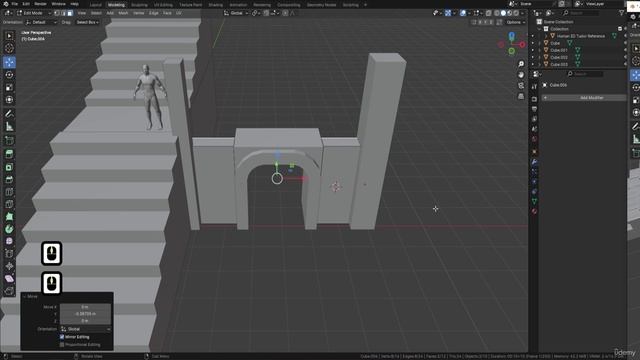Viewport: 640px width, 360px height.
Task: Activate the Rotate tool in left toolbar
Action: click(x=9, y=75)
